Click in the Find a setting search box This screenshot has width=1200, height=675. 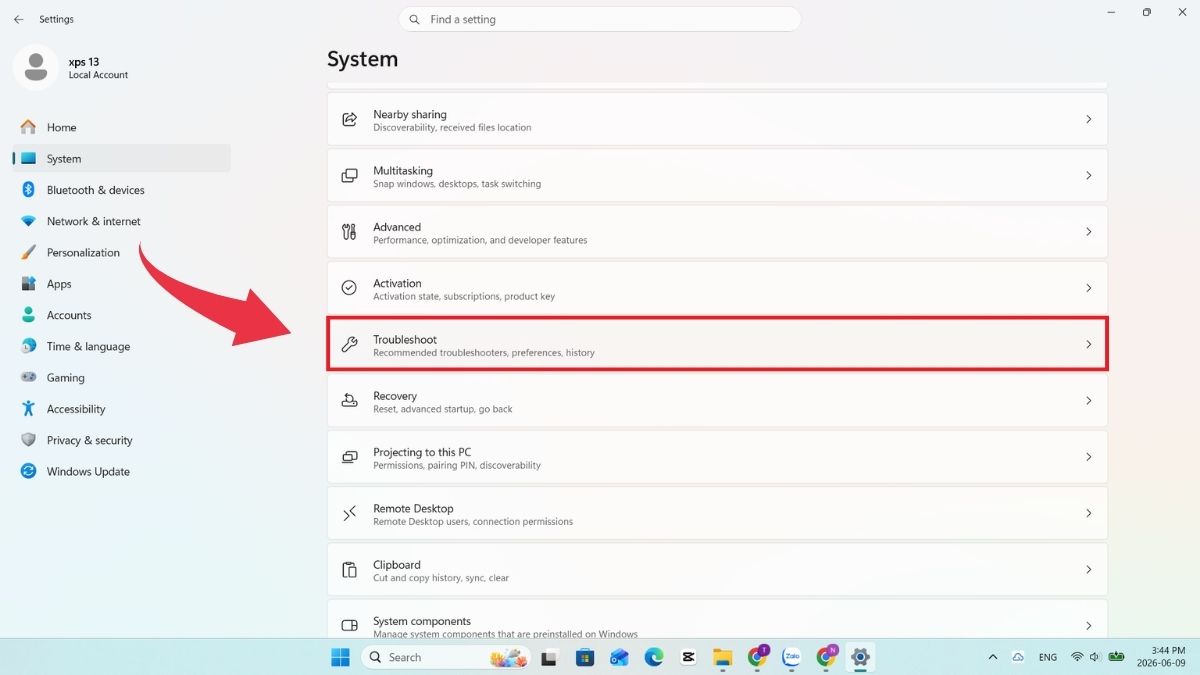coord(600,19)
